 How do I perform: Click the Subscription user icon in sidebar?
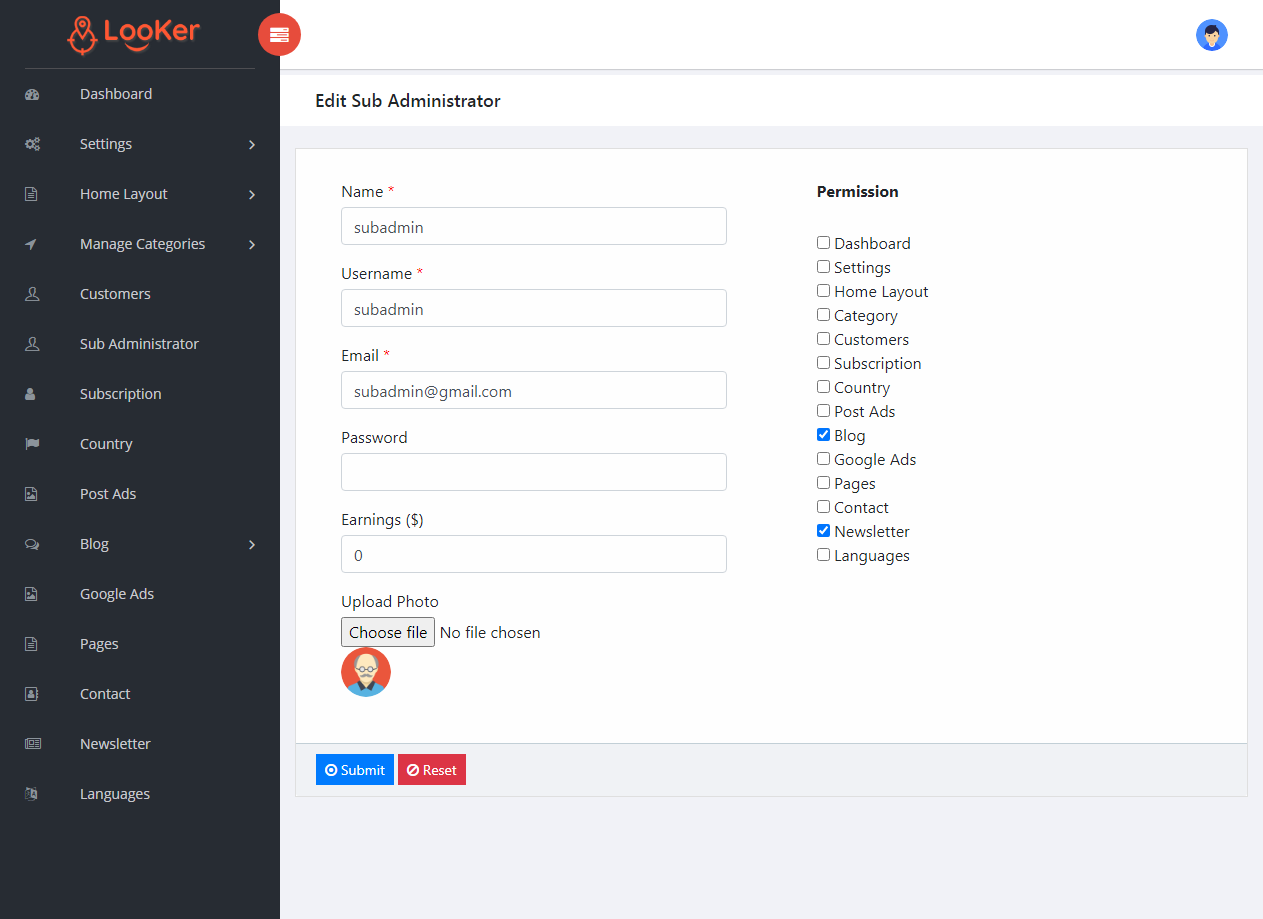pos(30,394)
